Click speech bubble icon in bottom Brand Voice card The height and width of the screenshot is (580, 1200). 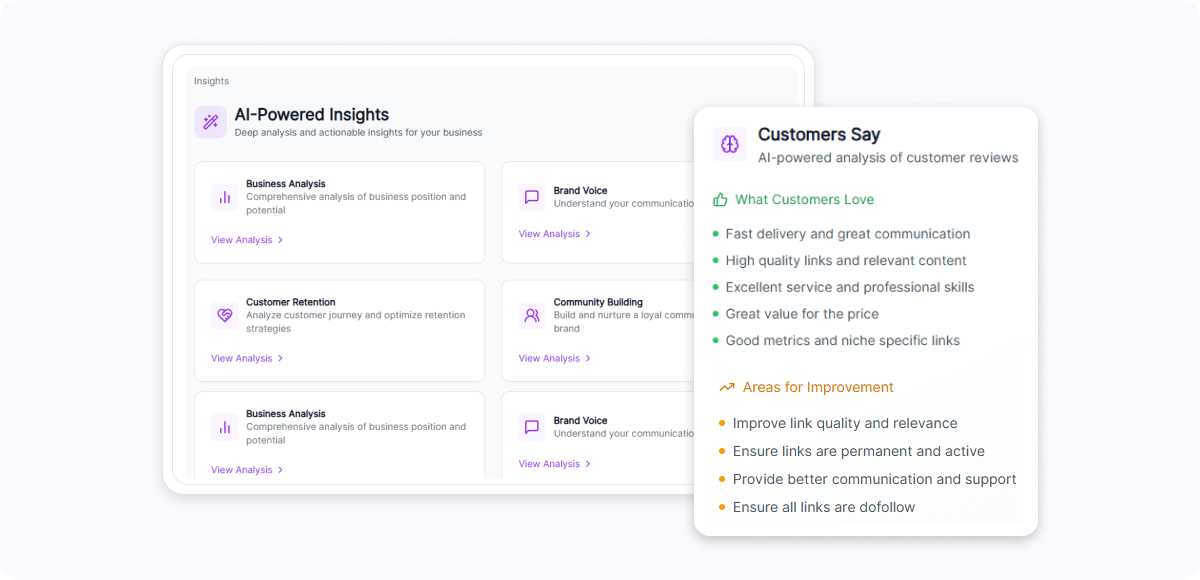532,427
